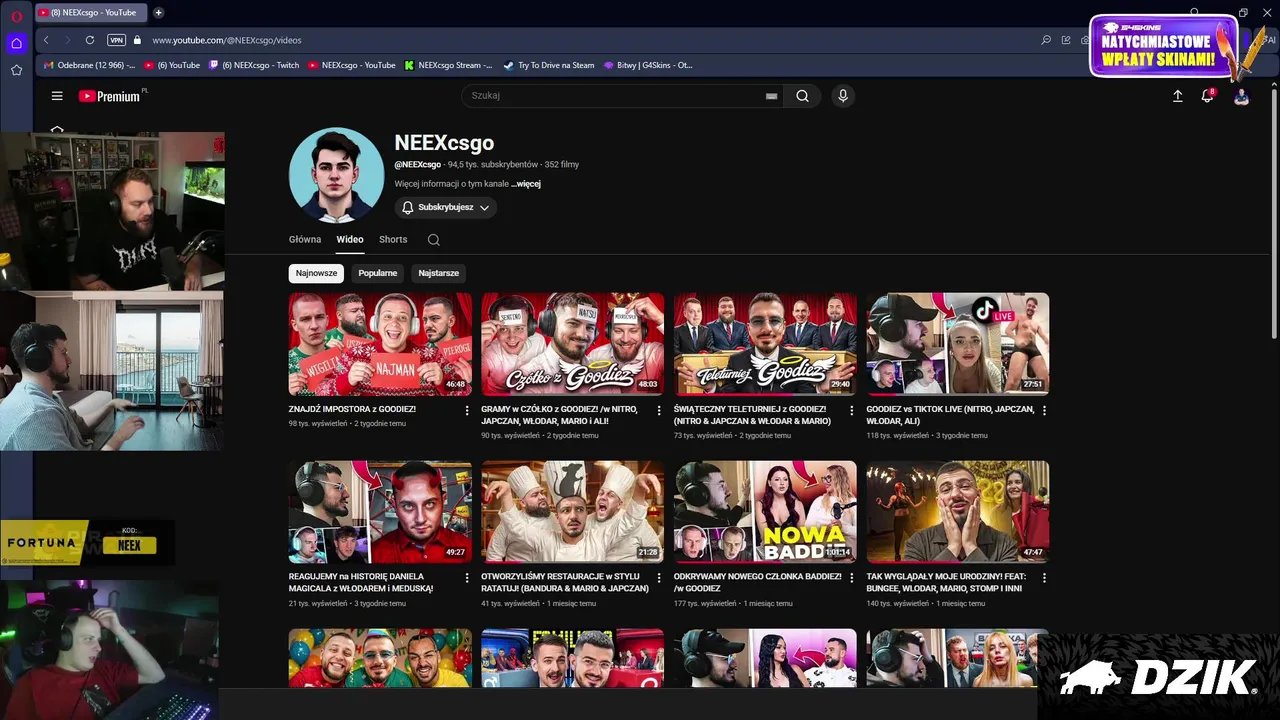
Task: Open more options for OTWORZYLIŚMY RESTAURACJE video
Action: [658, 578]
